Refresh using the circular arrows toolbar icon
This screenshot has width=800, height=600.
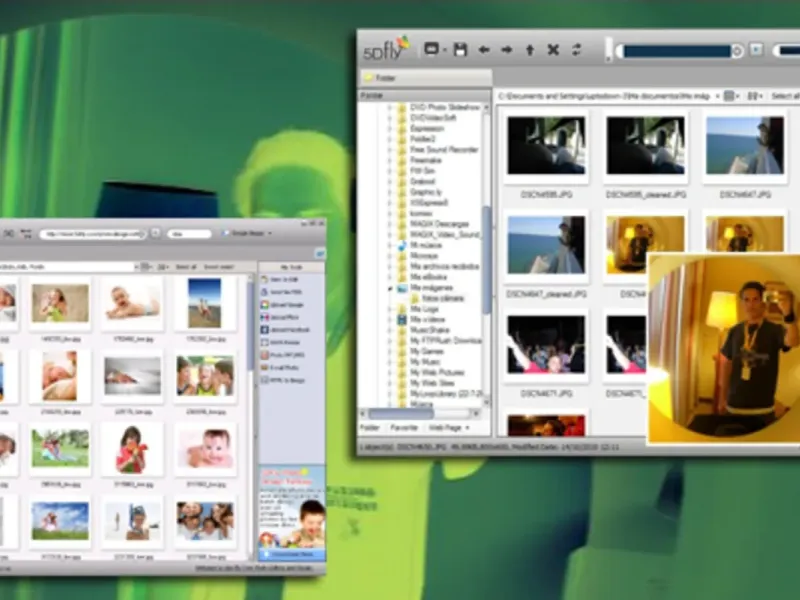[577, 49]
